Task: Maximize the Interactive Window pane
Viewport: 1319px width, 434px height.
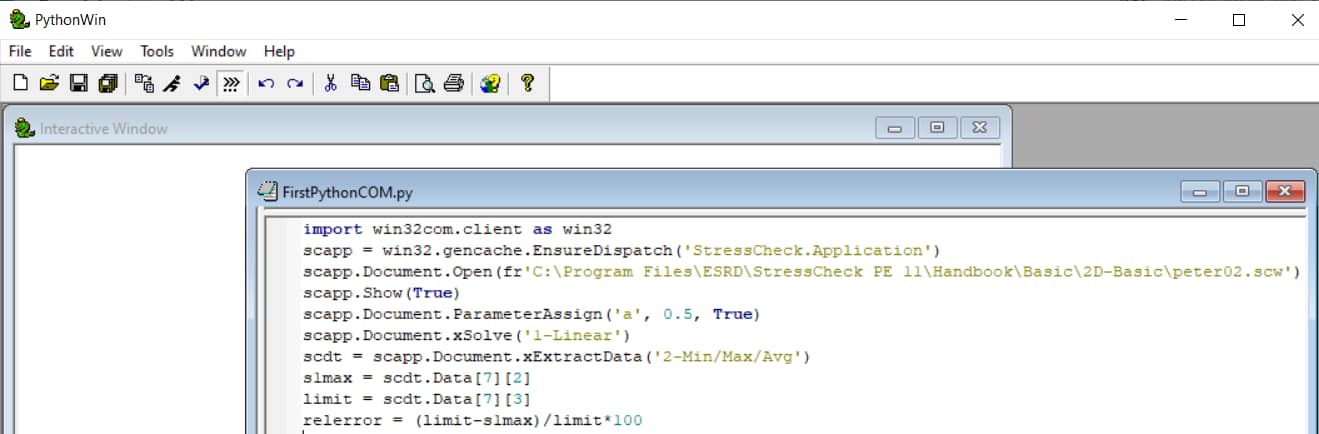Action: (937, 128)
